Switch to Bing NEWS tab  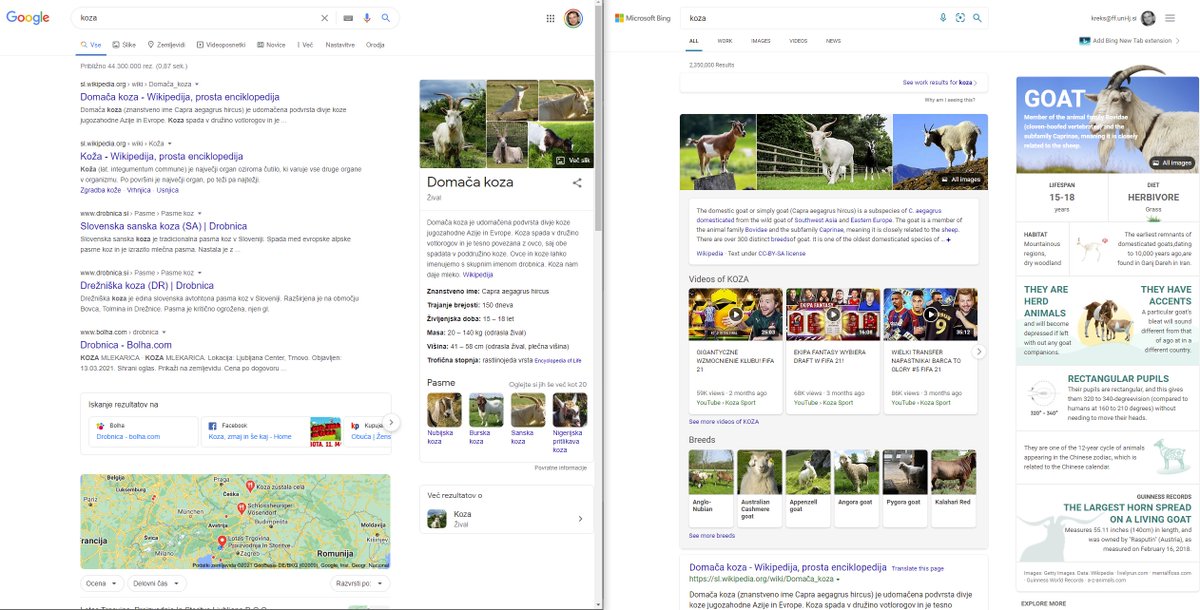[x=833, y=41]
